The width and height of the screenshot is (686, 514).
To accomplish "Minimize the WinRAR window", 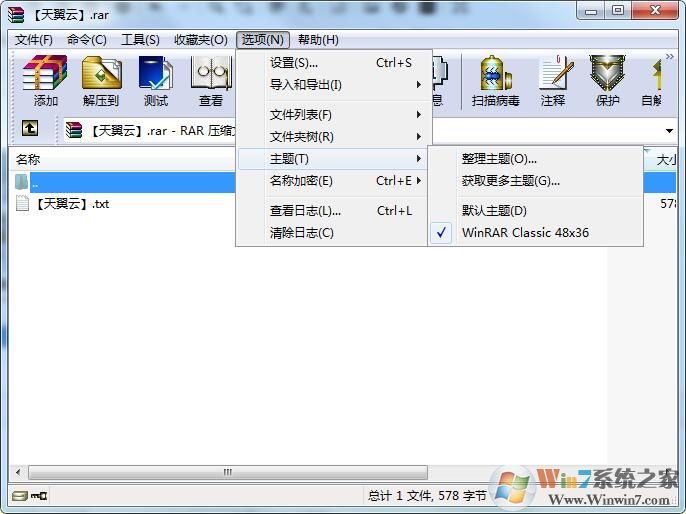I will coord(591,11).
